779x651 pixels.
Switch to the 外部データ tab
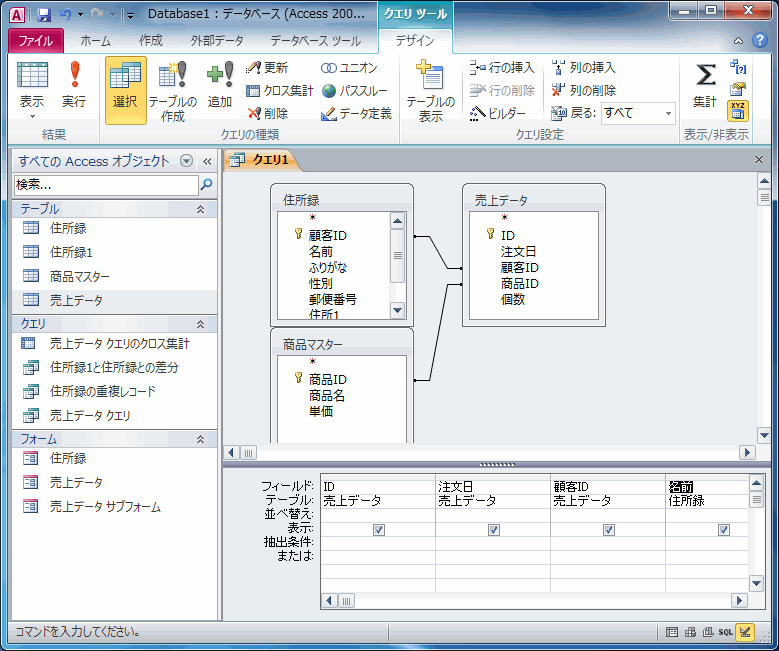(217, 41)
